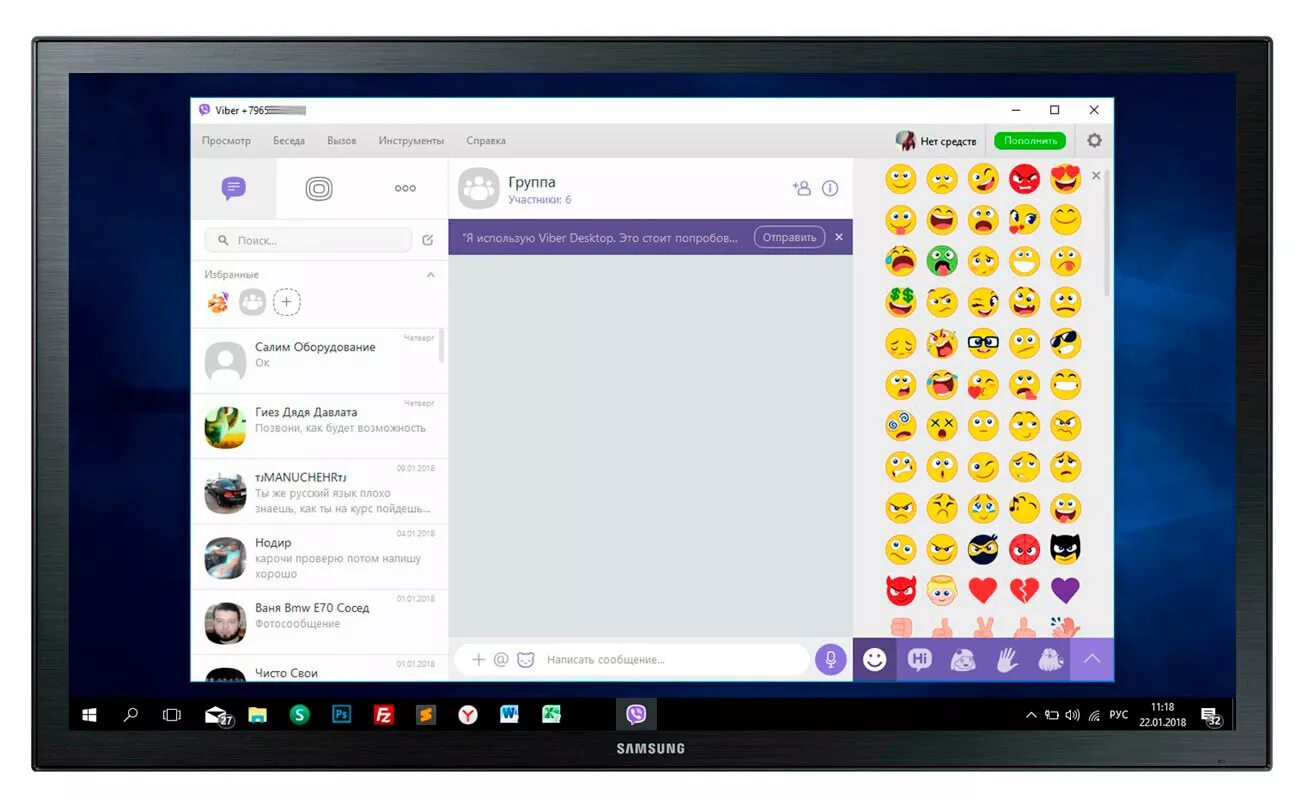Open the Справка menu
The height and width of the screenshot is (800, 1303).
coord(486,141)
